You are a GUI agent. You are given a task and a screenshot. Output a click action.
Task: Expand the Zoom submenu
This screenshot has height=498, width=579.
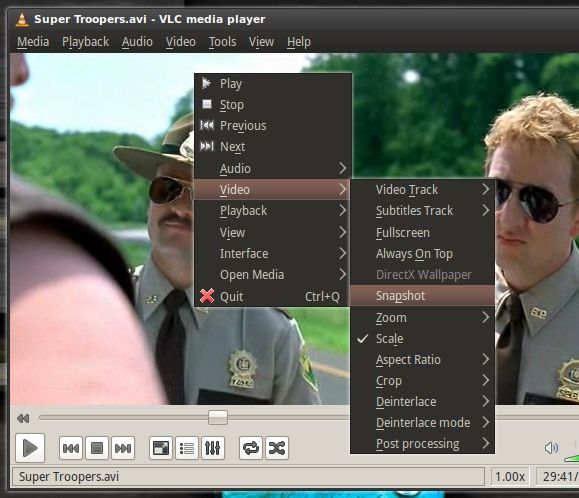click(422, 317)
